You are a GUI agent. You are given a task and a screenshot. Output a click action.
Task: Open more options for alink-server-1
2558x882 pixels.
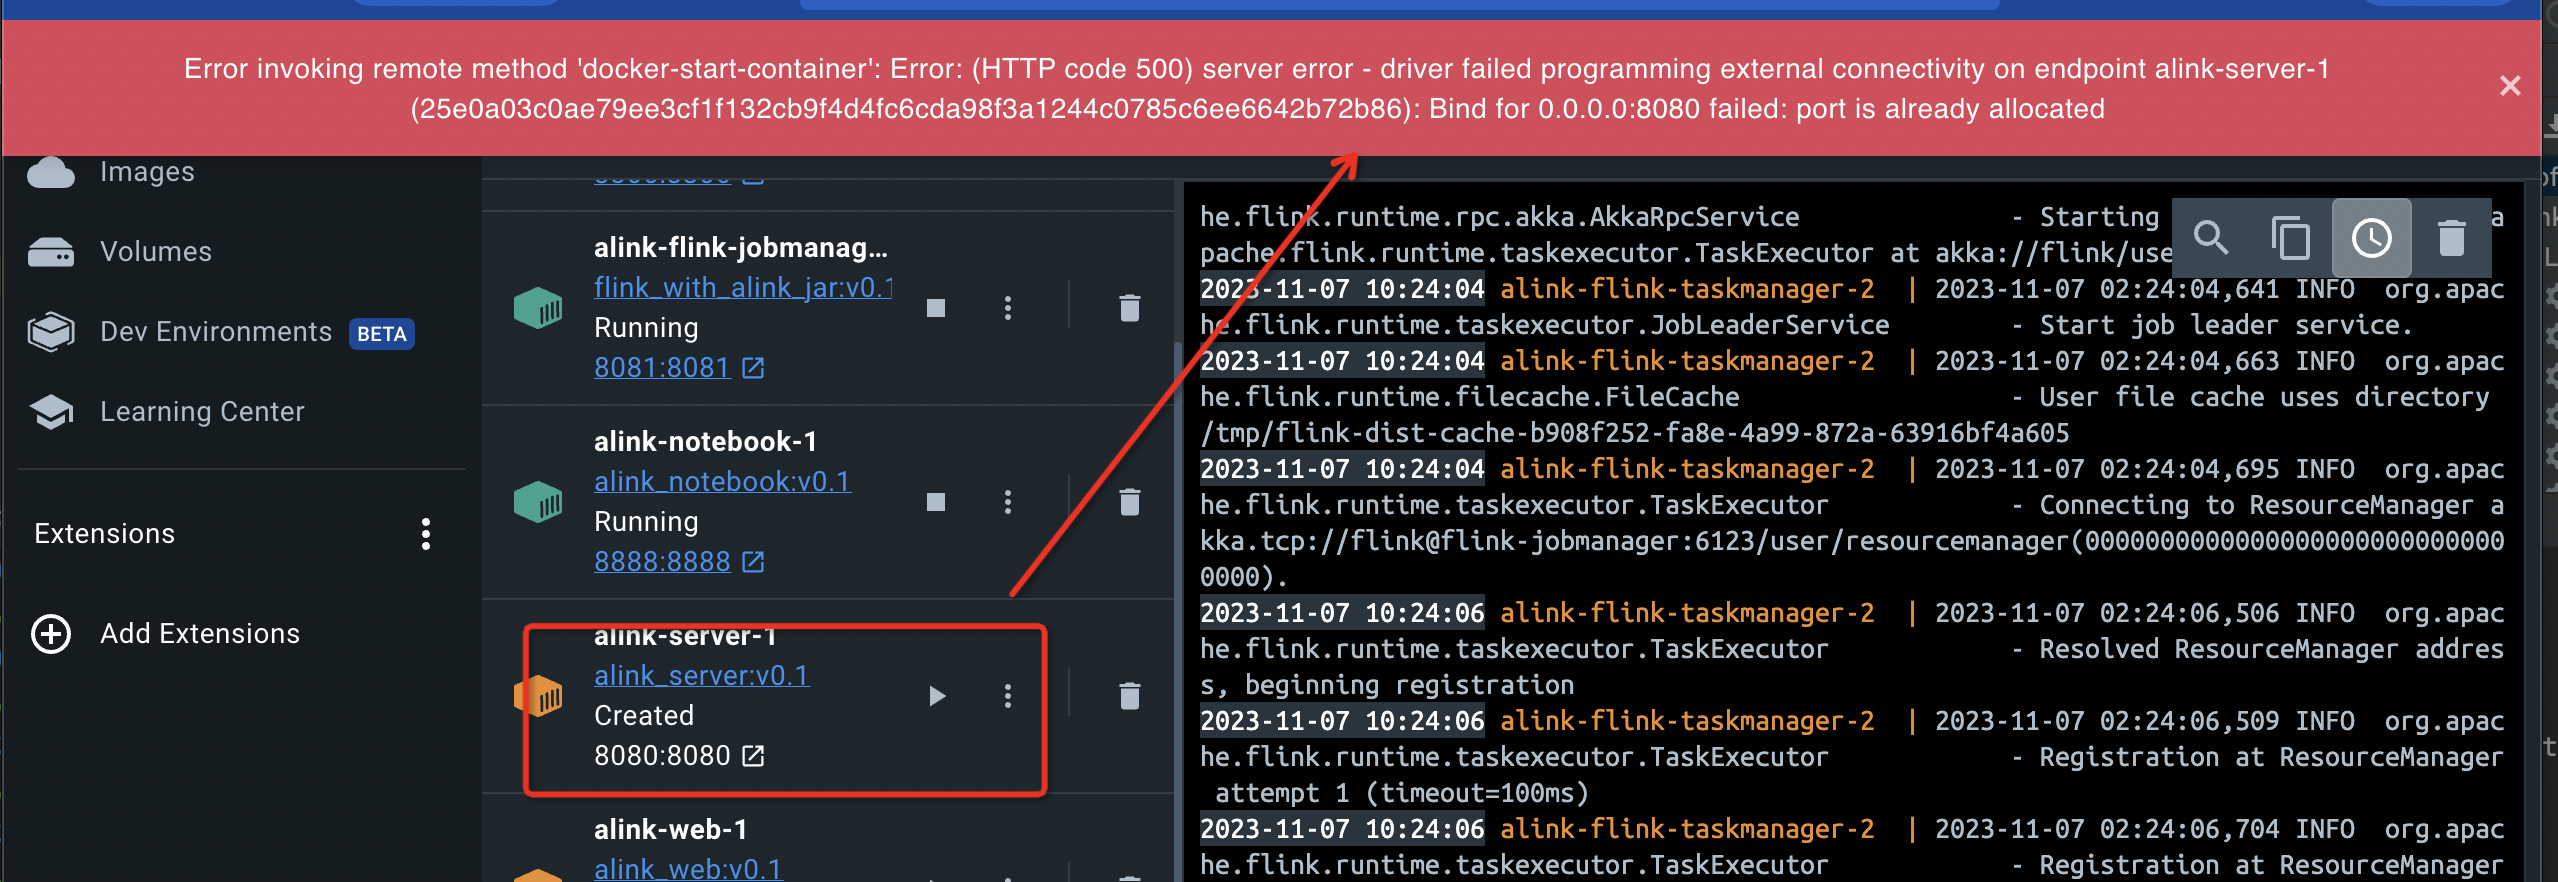pyautogui.click(x=1008, y=696)
